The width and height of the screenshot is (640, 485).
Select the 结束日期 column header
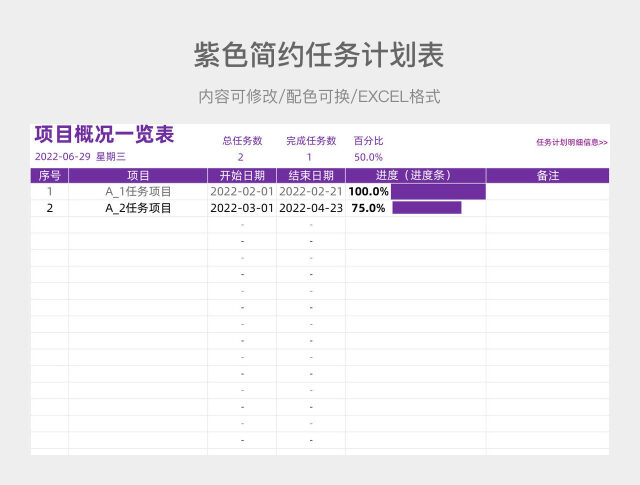311,175
